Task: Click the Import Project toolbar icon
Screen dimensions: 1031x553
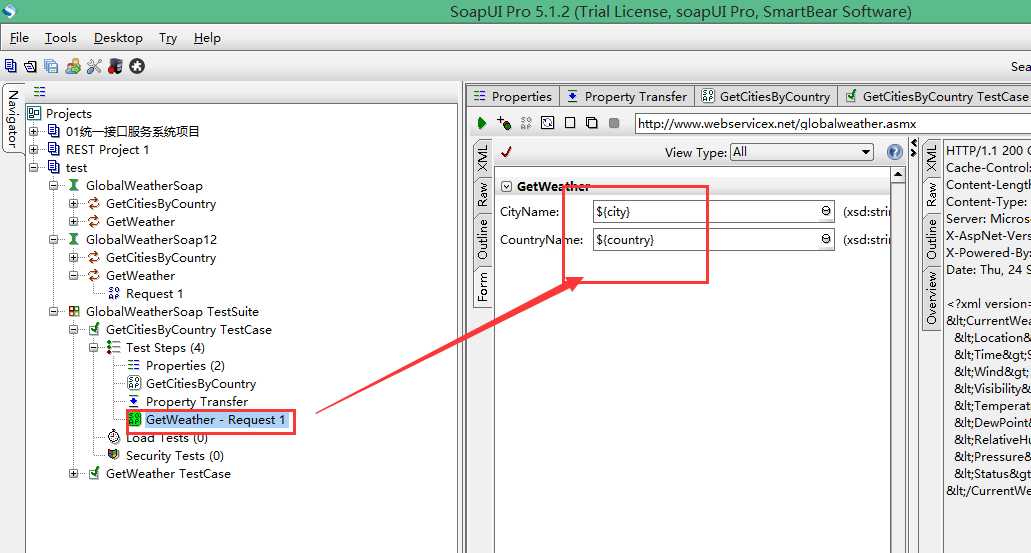Action: pos(30,66)
